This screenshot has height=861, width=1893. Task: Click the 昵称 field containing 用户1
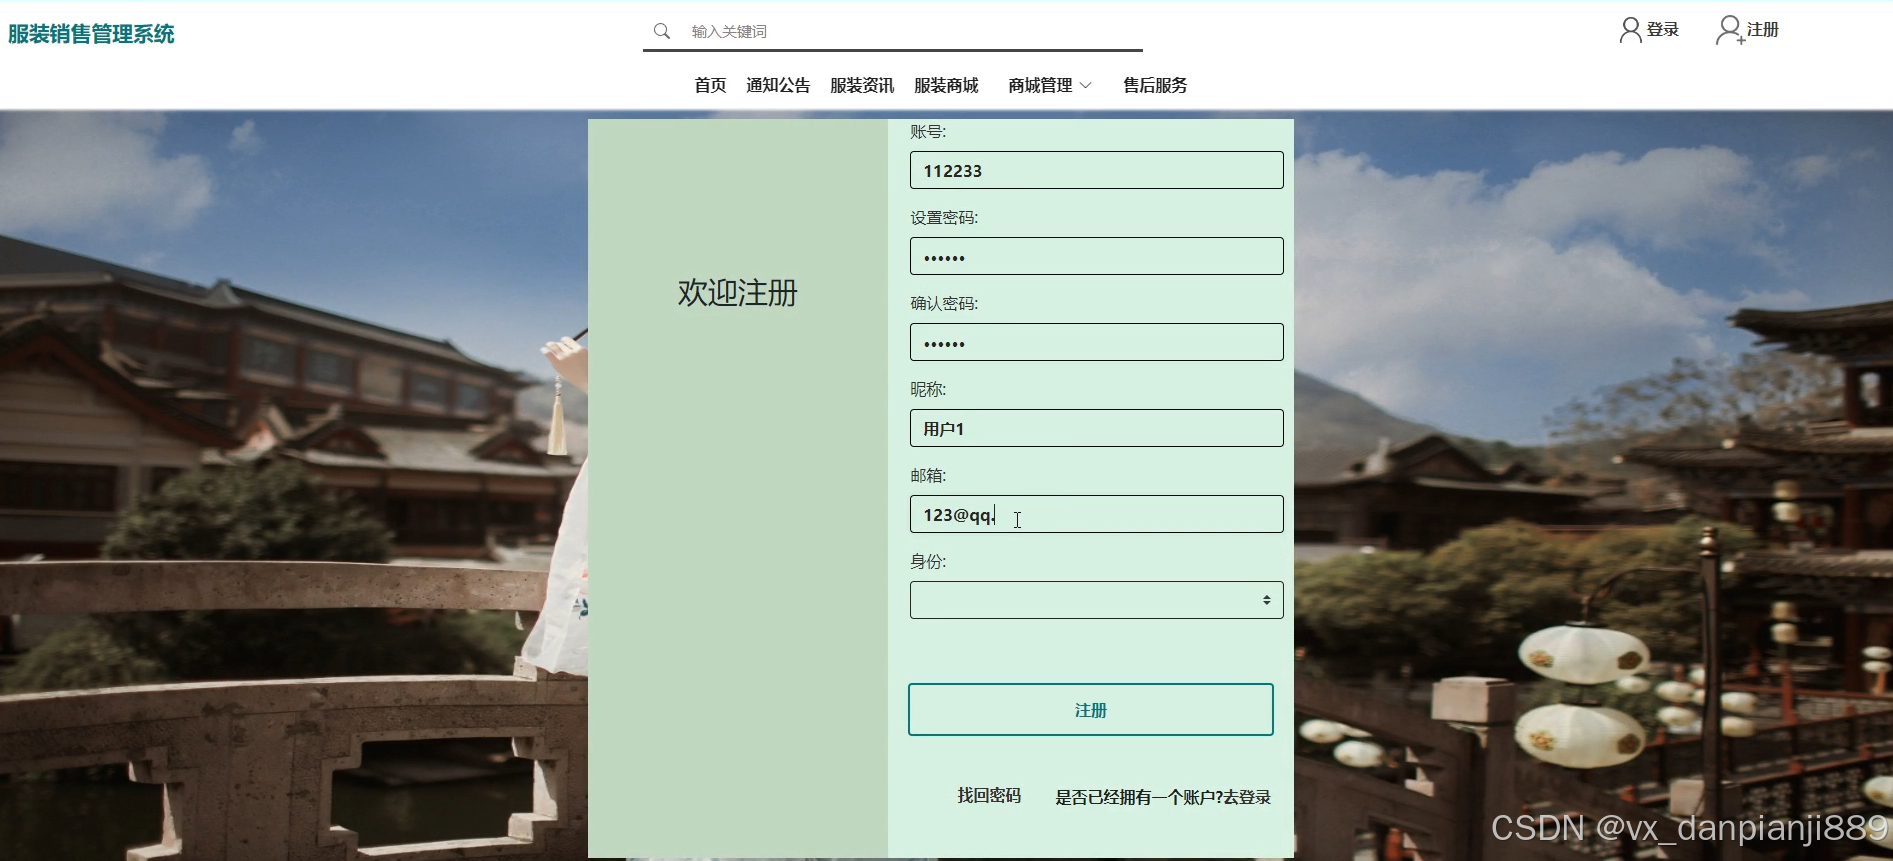(1097, 428)
